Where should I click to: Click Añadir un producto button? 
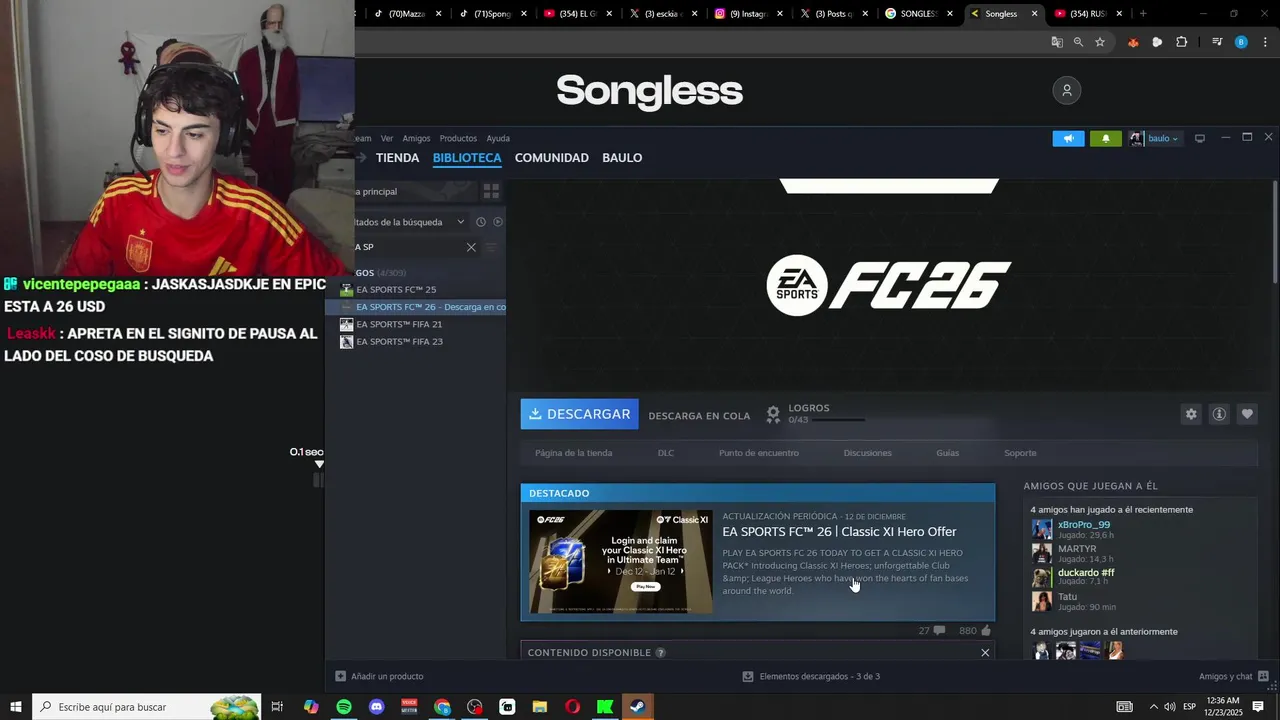tap(379, 677)
